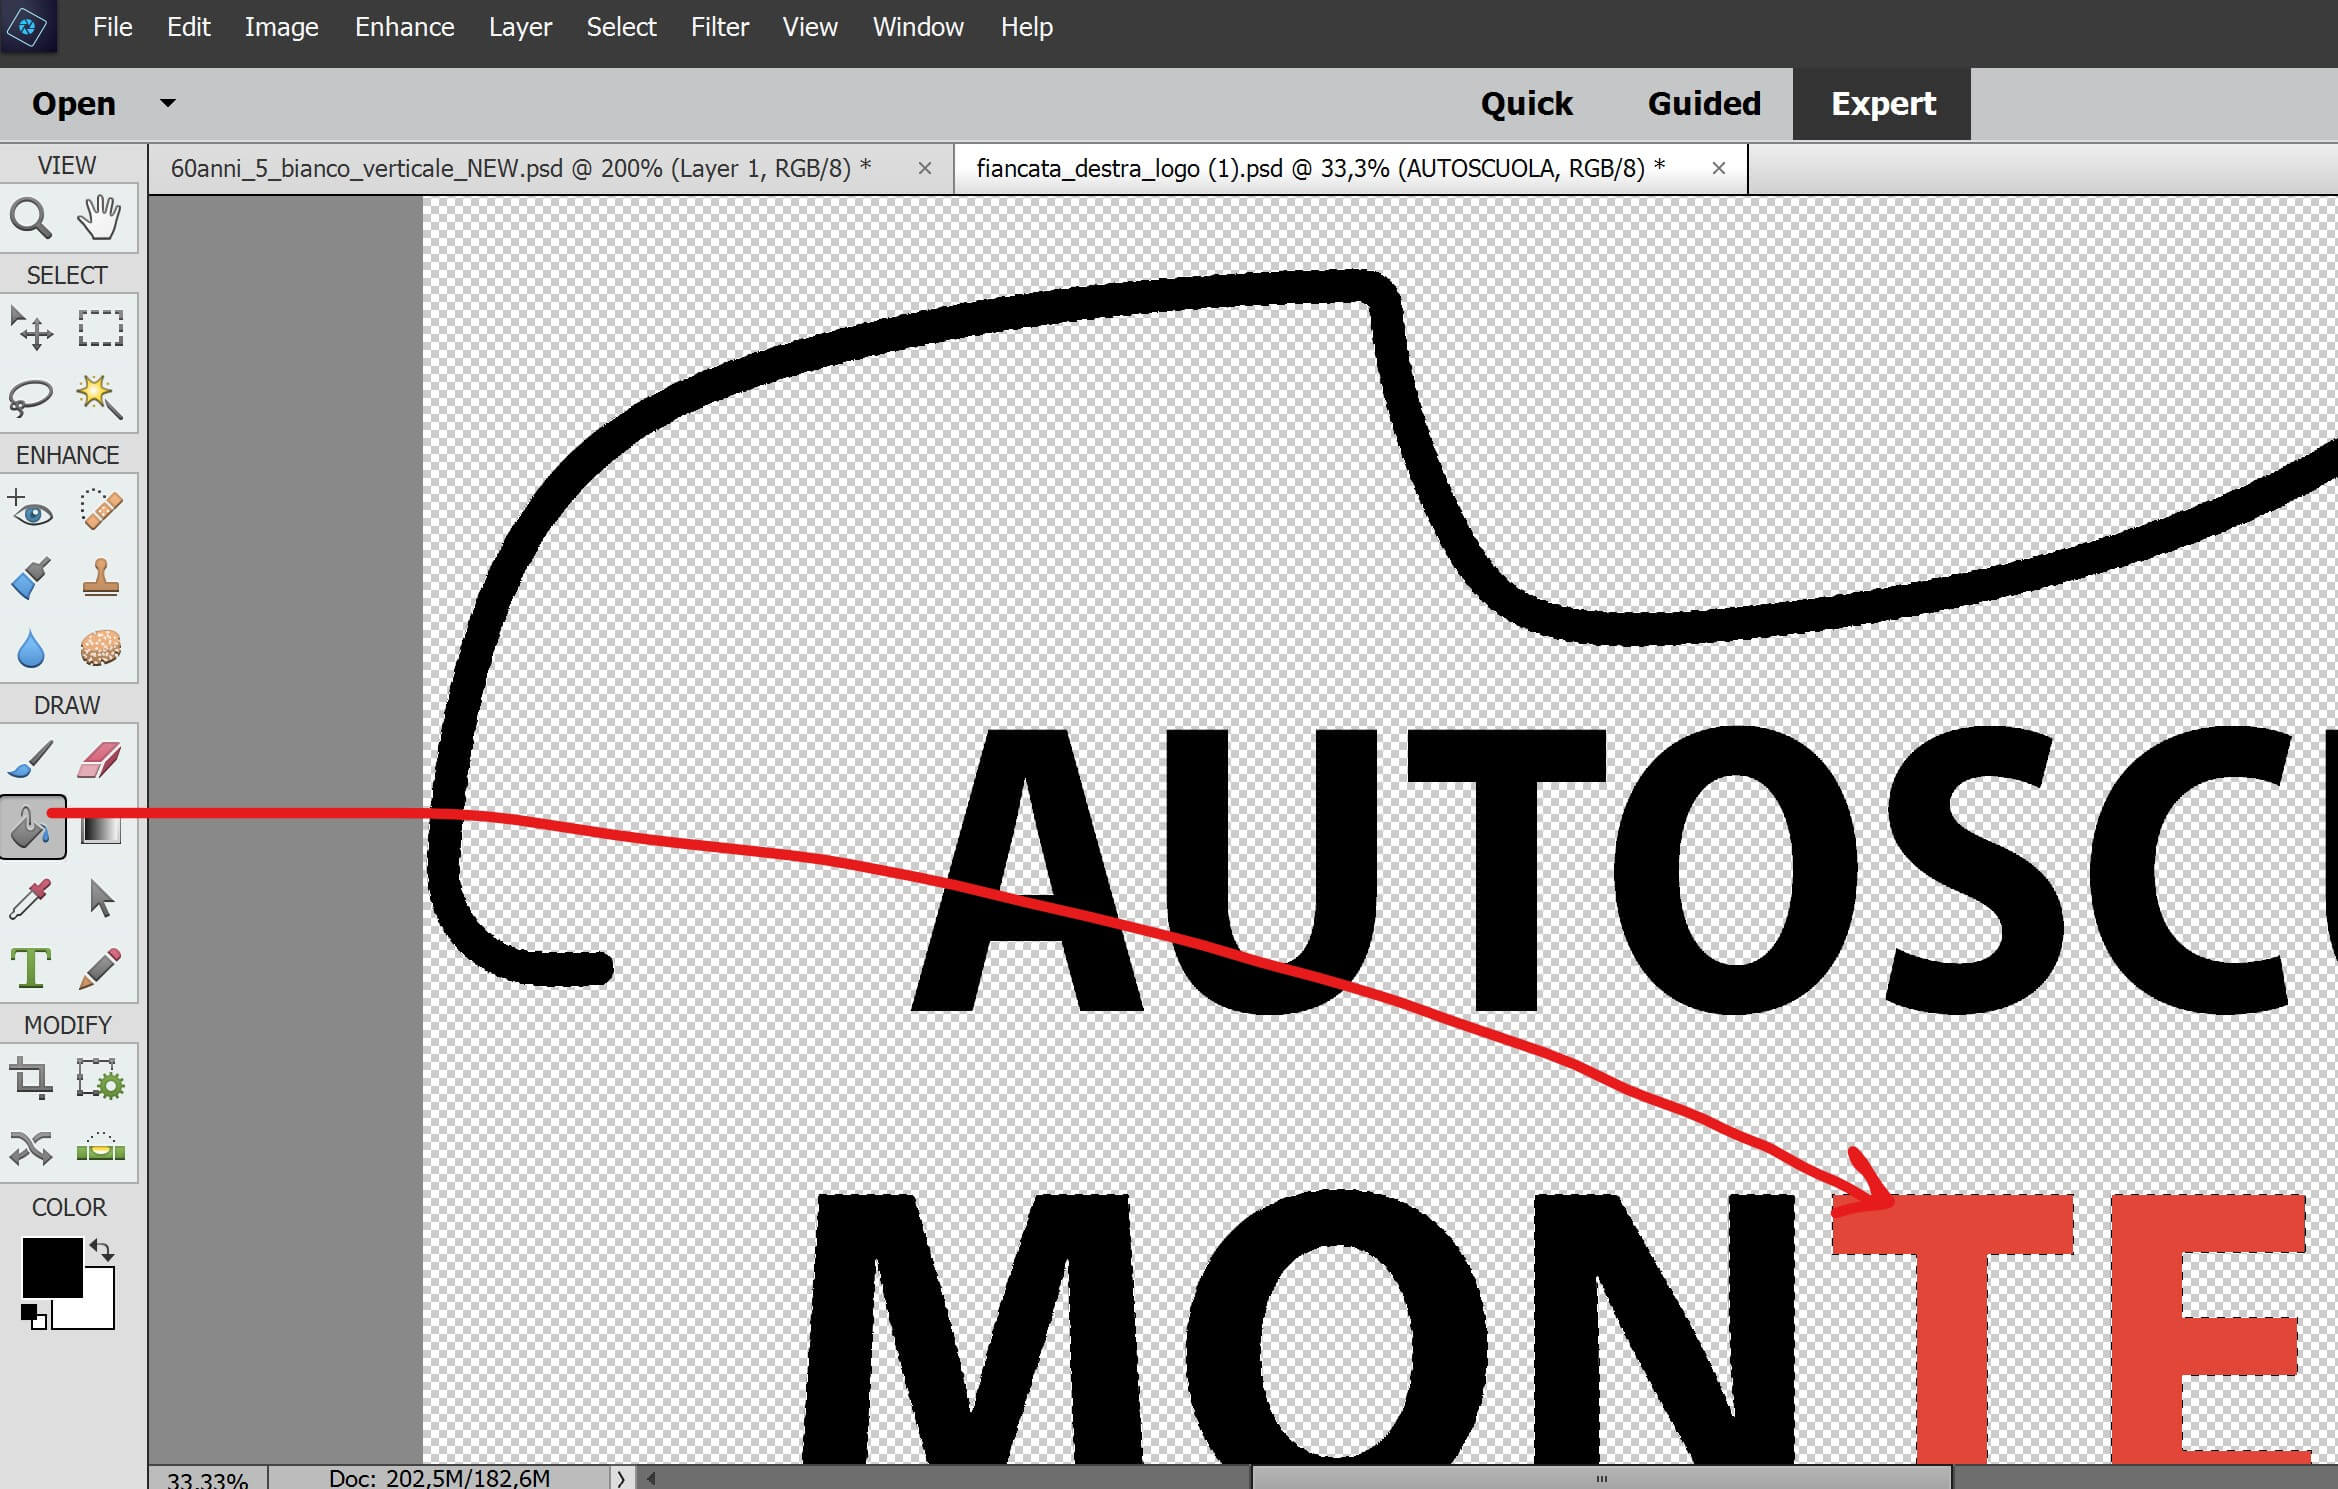Switch to 60anni_5_bianco_verticale_NEW.psd tab
2338x1489 pixels.
[520, 168]
